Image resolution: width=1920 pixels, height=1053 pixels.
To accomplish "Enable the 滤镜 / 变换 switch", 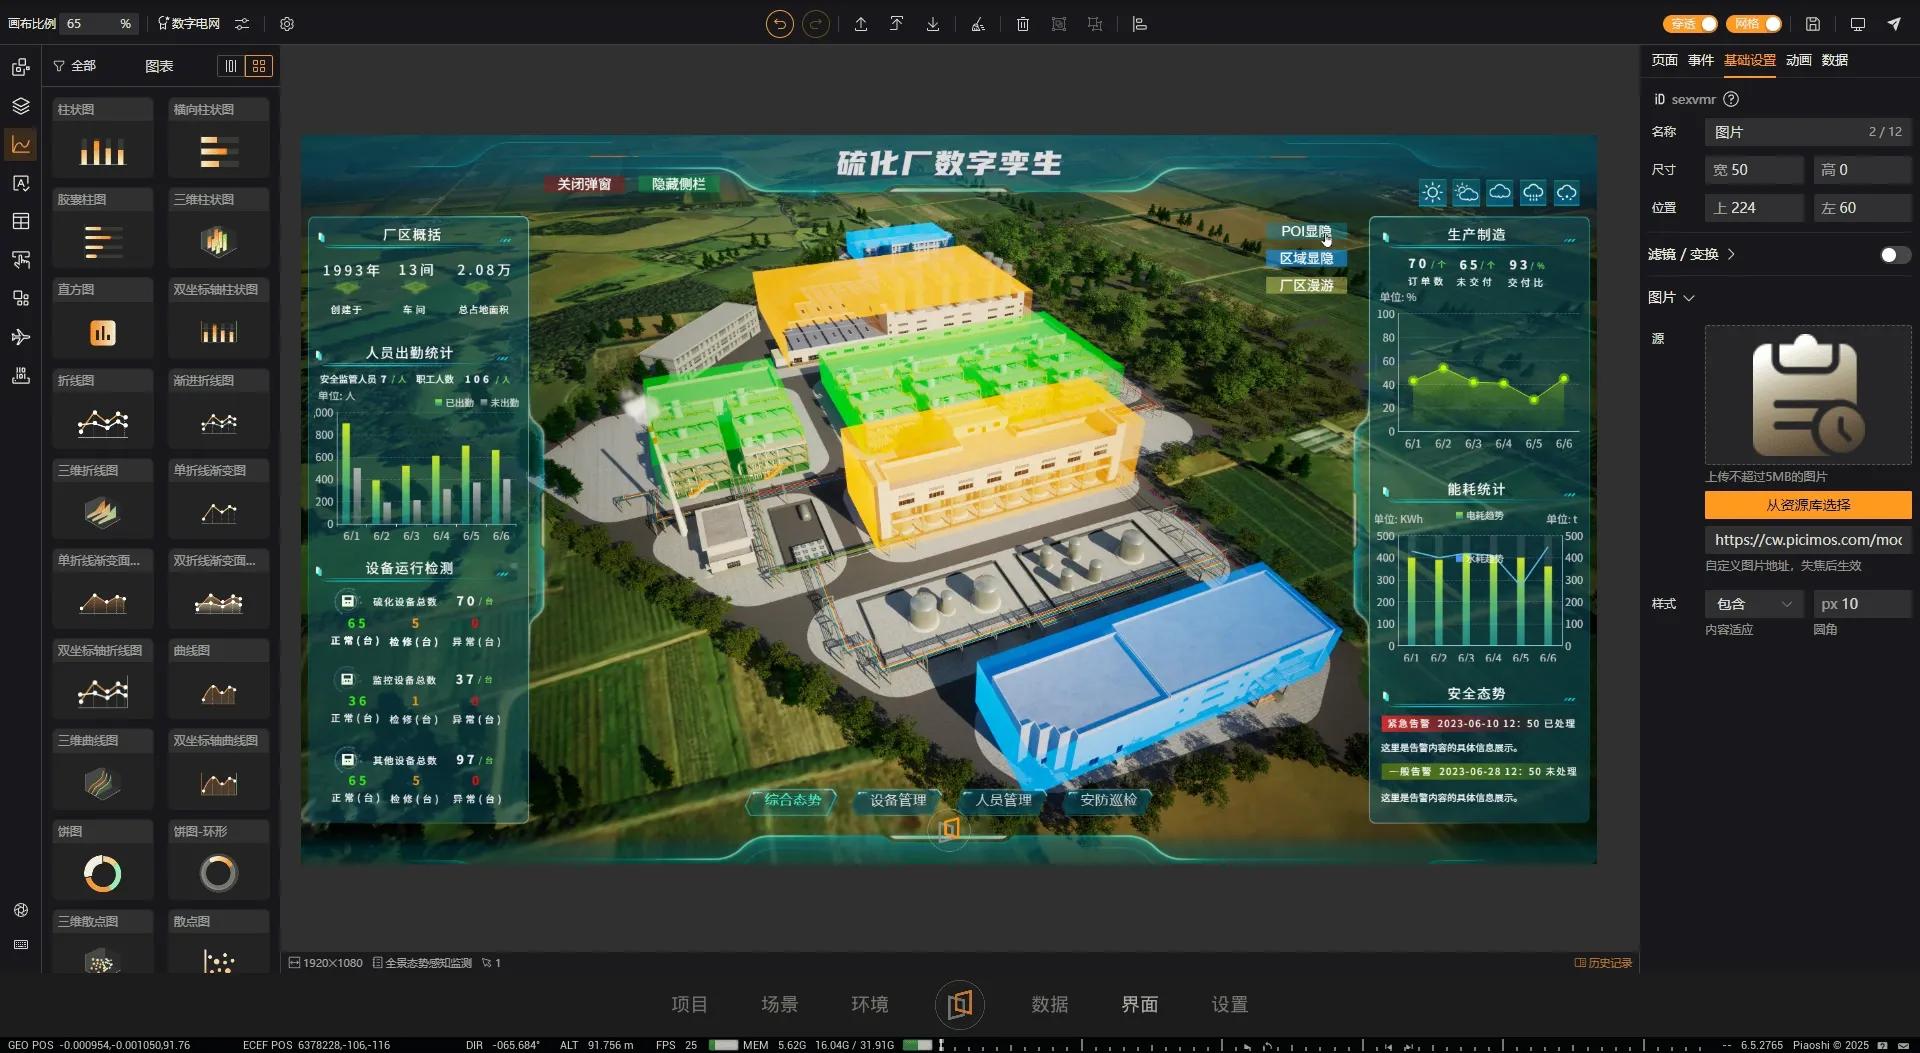I will coord(1893,255).
